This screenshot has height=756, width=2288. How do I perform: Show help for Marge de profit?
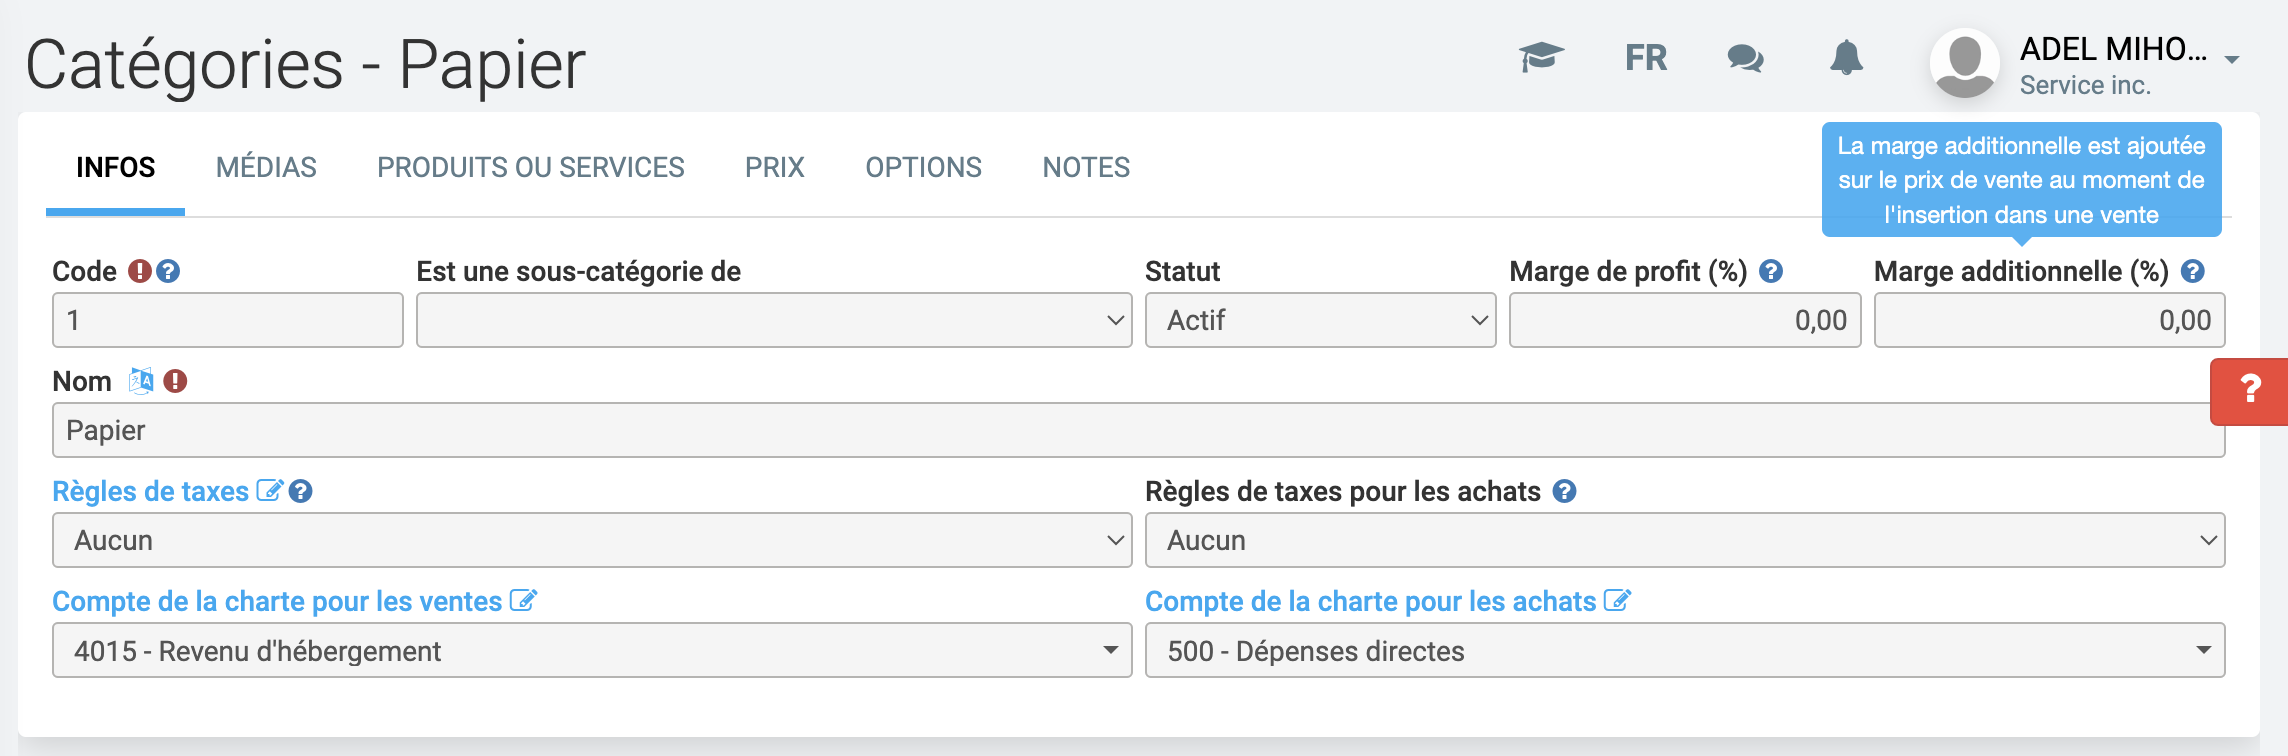1771,271
